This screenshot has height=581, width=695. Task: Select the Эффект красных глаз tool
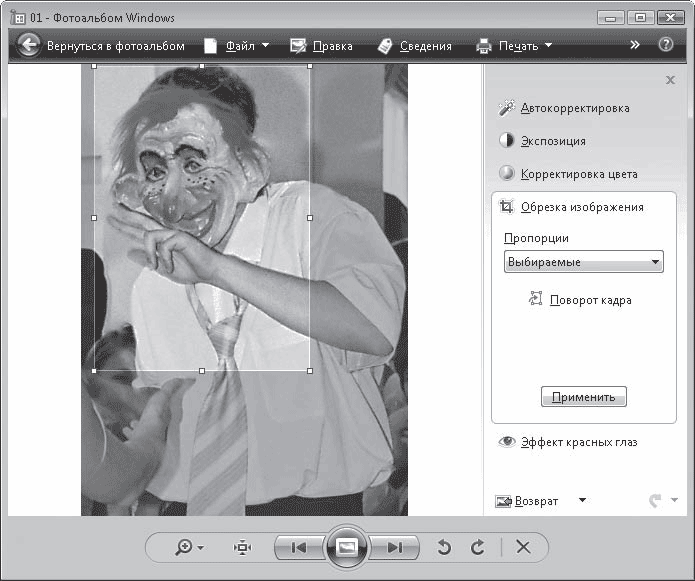click(x=578, y=442)
